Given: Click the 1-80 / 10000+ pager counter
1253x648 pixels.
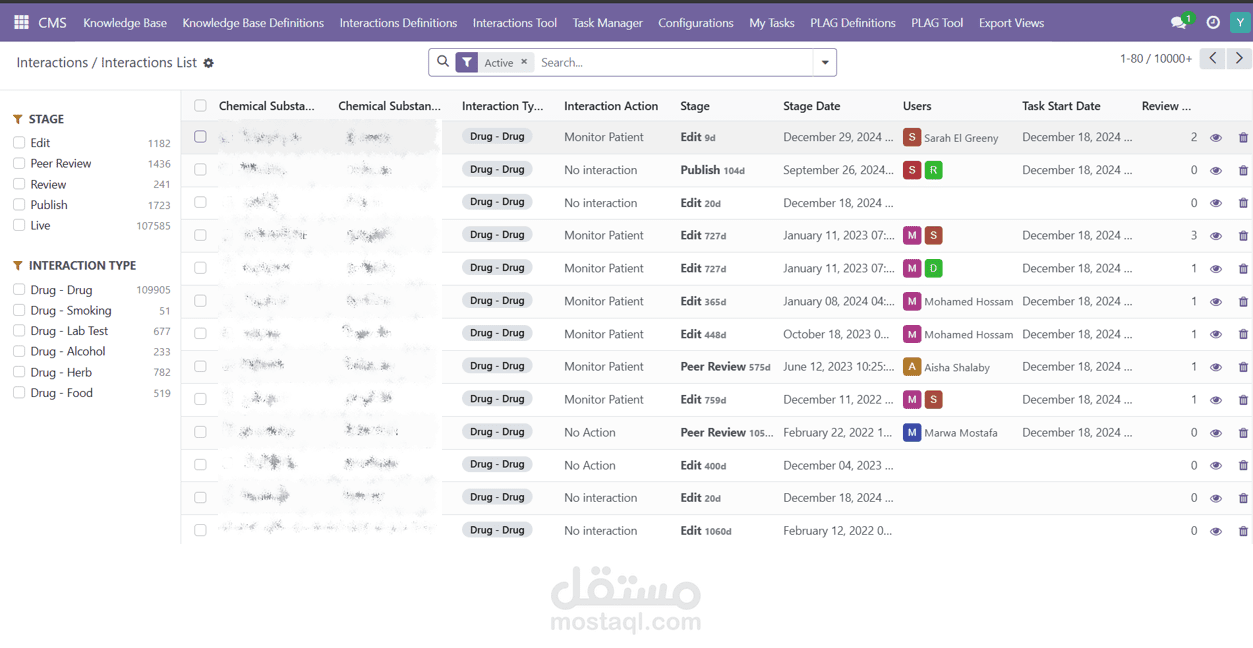Looking at the screenshot, I should pos(1155,58).
